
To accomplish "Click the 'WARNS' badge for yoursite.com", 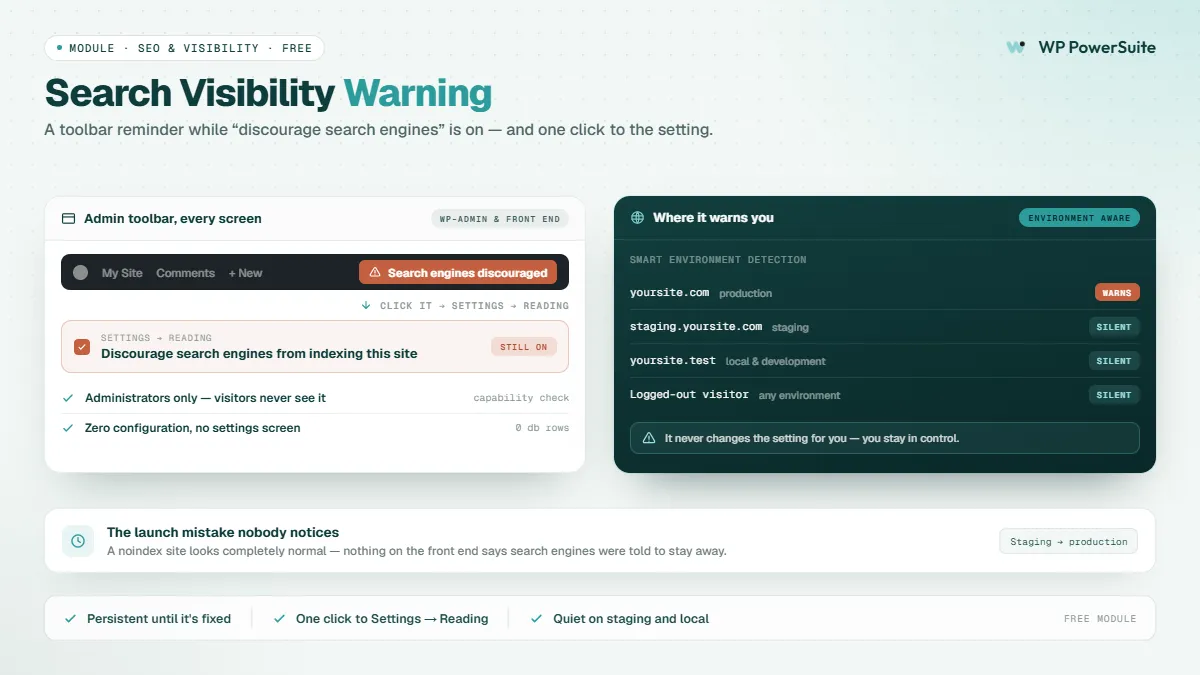I will point(1117,293).
